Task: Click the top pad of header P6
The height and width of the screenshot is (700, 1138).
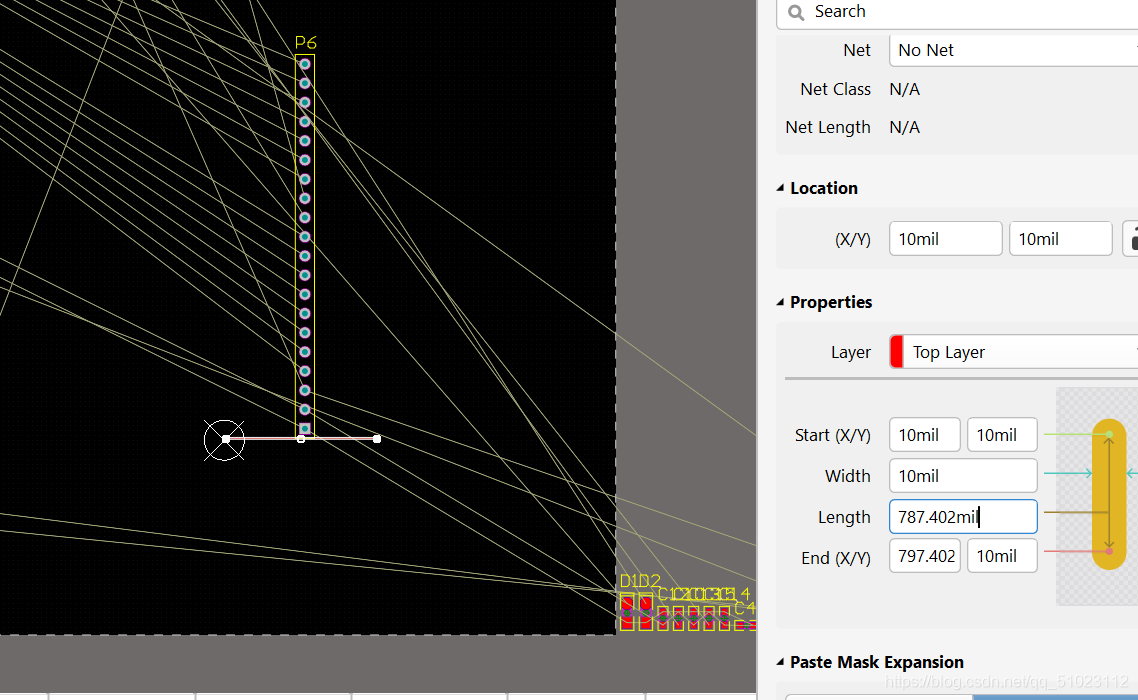Action: [x=305, y=64]
